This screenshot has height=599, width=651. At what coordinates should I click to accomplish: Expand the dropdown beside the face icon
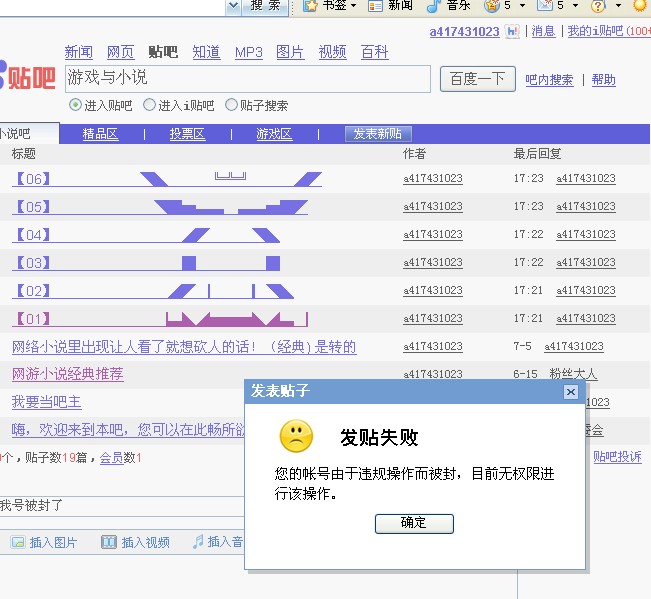pos(522,5)
